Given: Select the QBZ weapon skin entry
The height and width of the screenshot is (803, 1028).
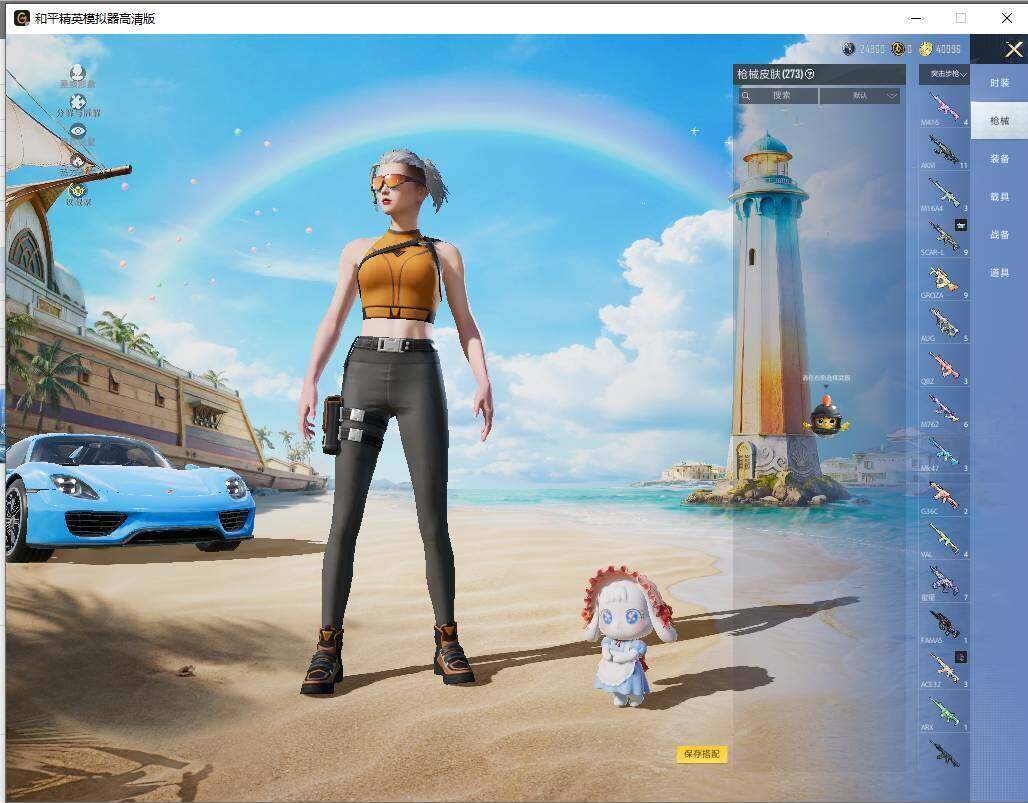Looking at the screenshot, I should tap(944, 367).
